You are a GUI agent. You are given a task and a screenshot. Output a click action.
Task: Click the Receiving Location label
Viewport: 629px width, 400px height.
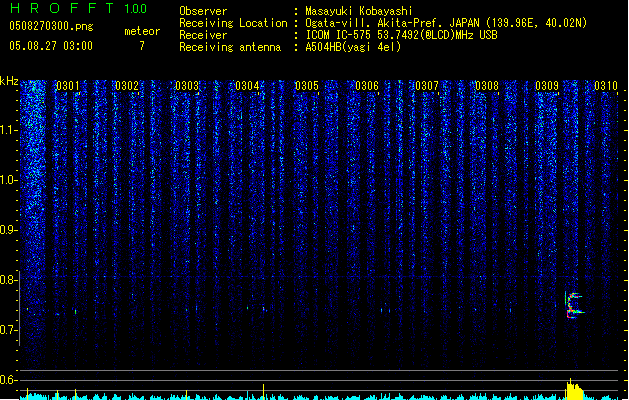[x=233, y=23]
